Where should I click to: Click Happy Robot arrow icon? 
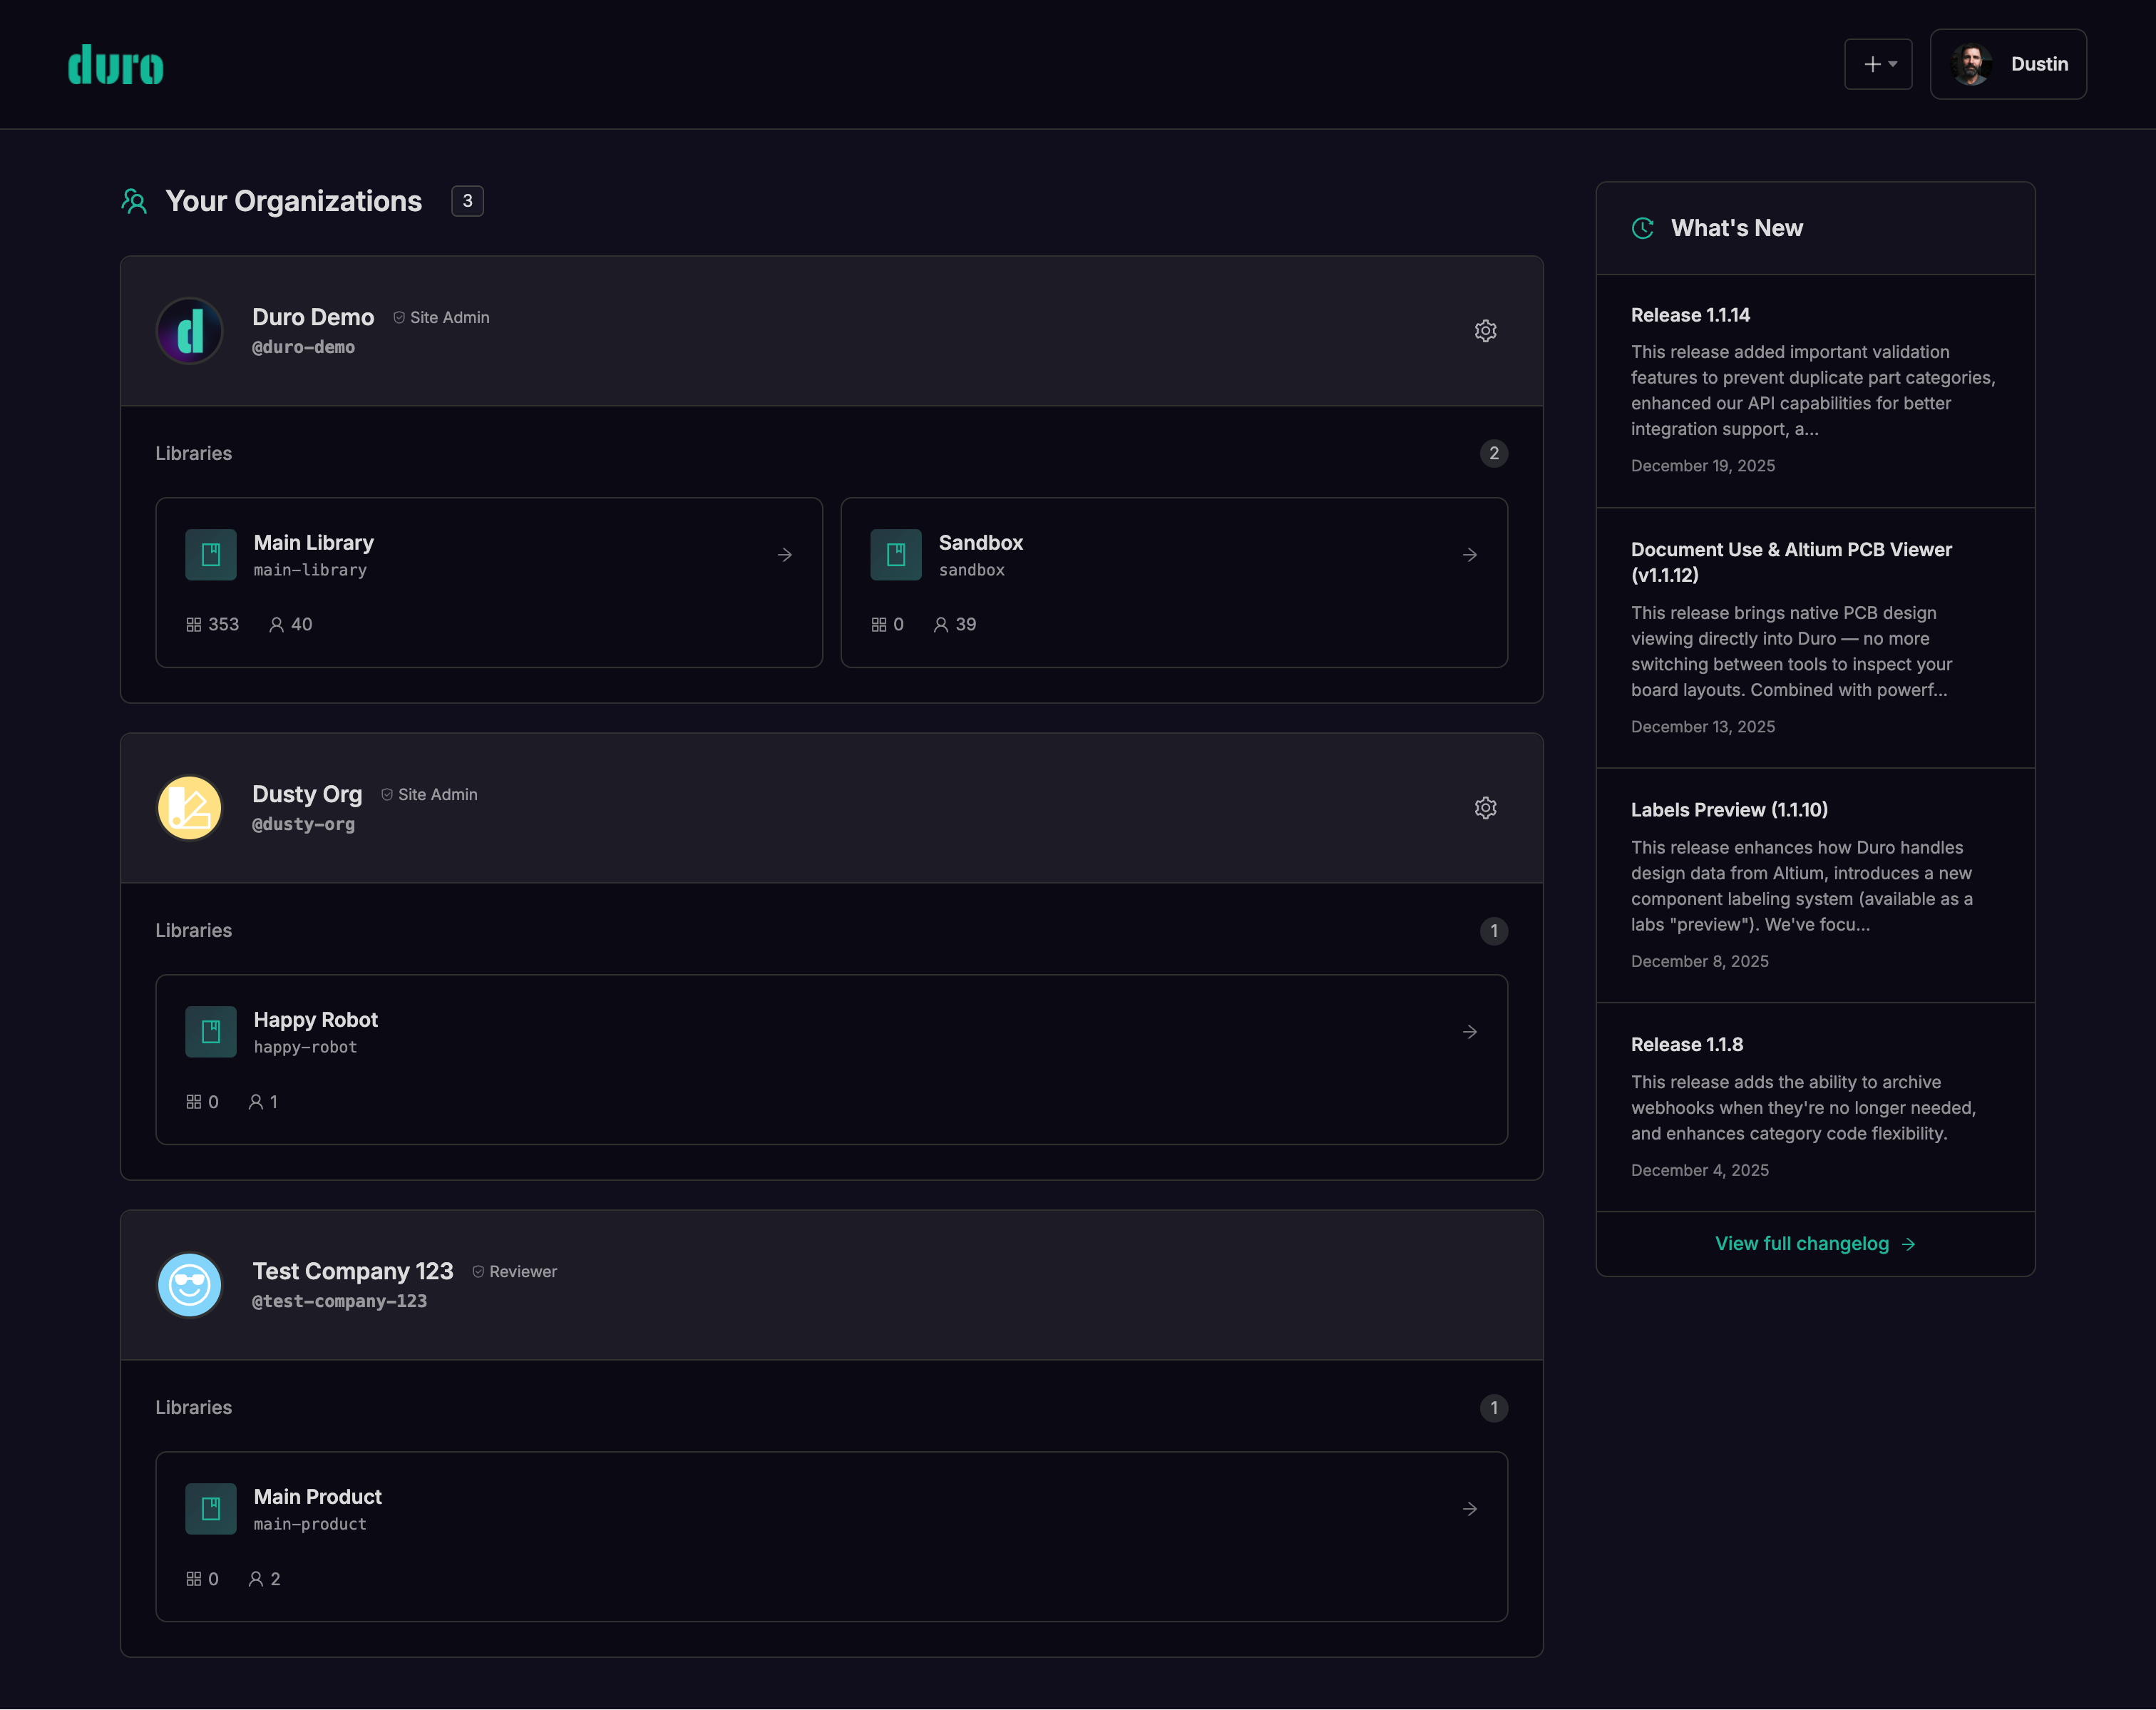1469,1032
